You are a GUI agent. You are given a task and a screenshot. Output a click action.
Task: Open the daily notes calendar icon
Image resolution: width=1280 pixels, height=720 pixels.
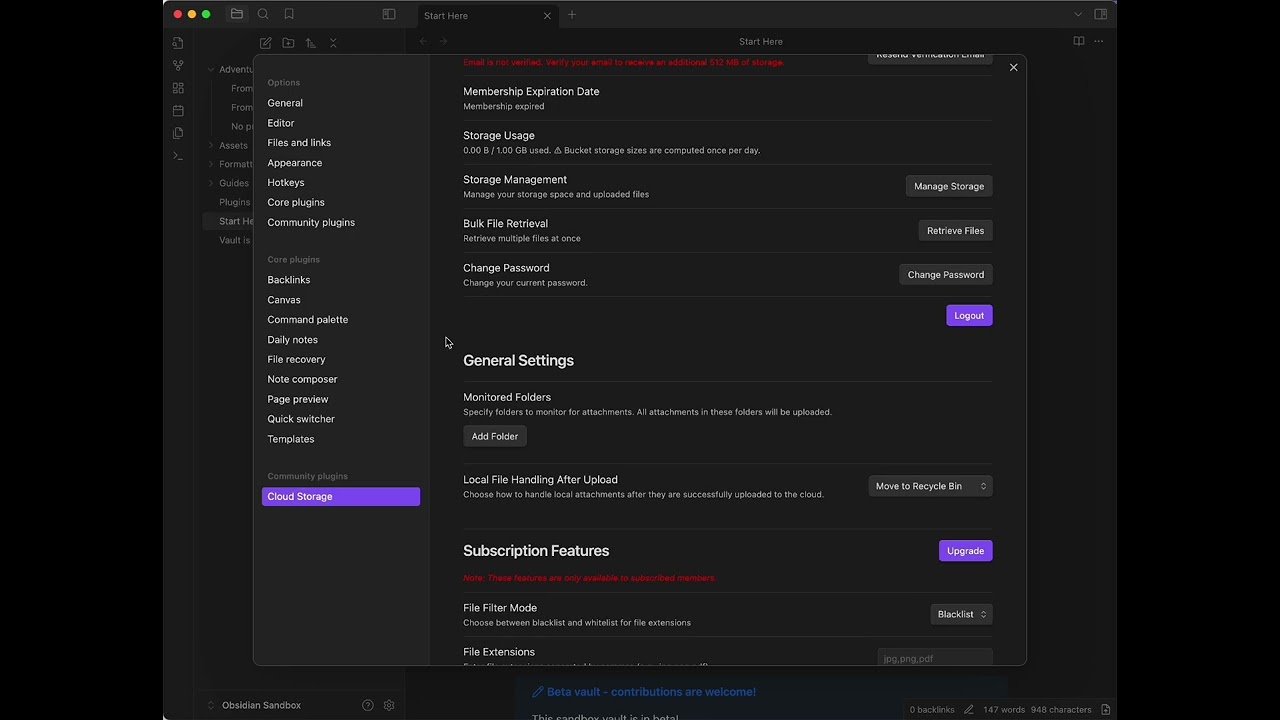[x=177, y=110]
